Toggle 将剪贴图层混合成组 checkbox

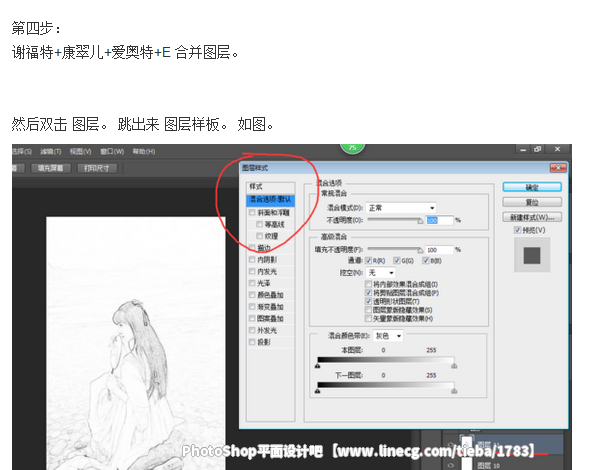pyautogui.click(x=368, y=293)
